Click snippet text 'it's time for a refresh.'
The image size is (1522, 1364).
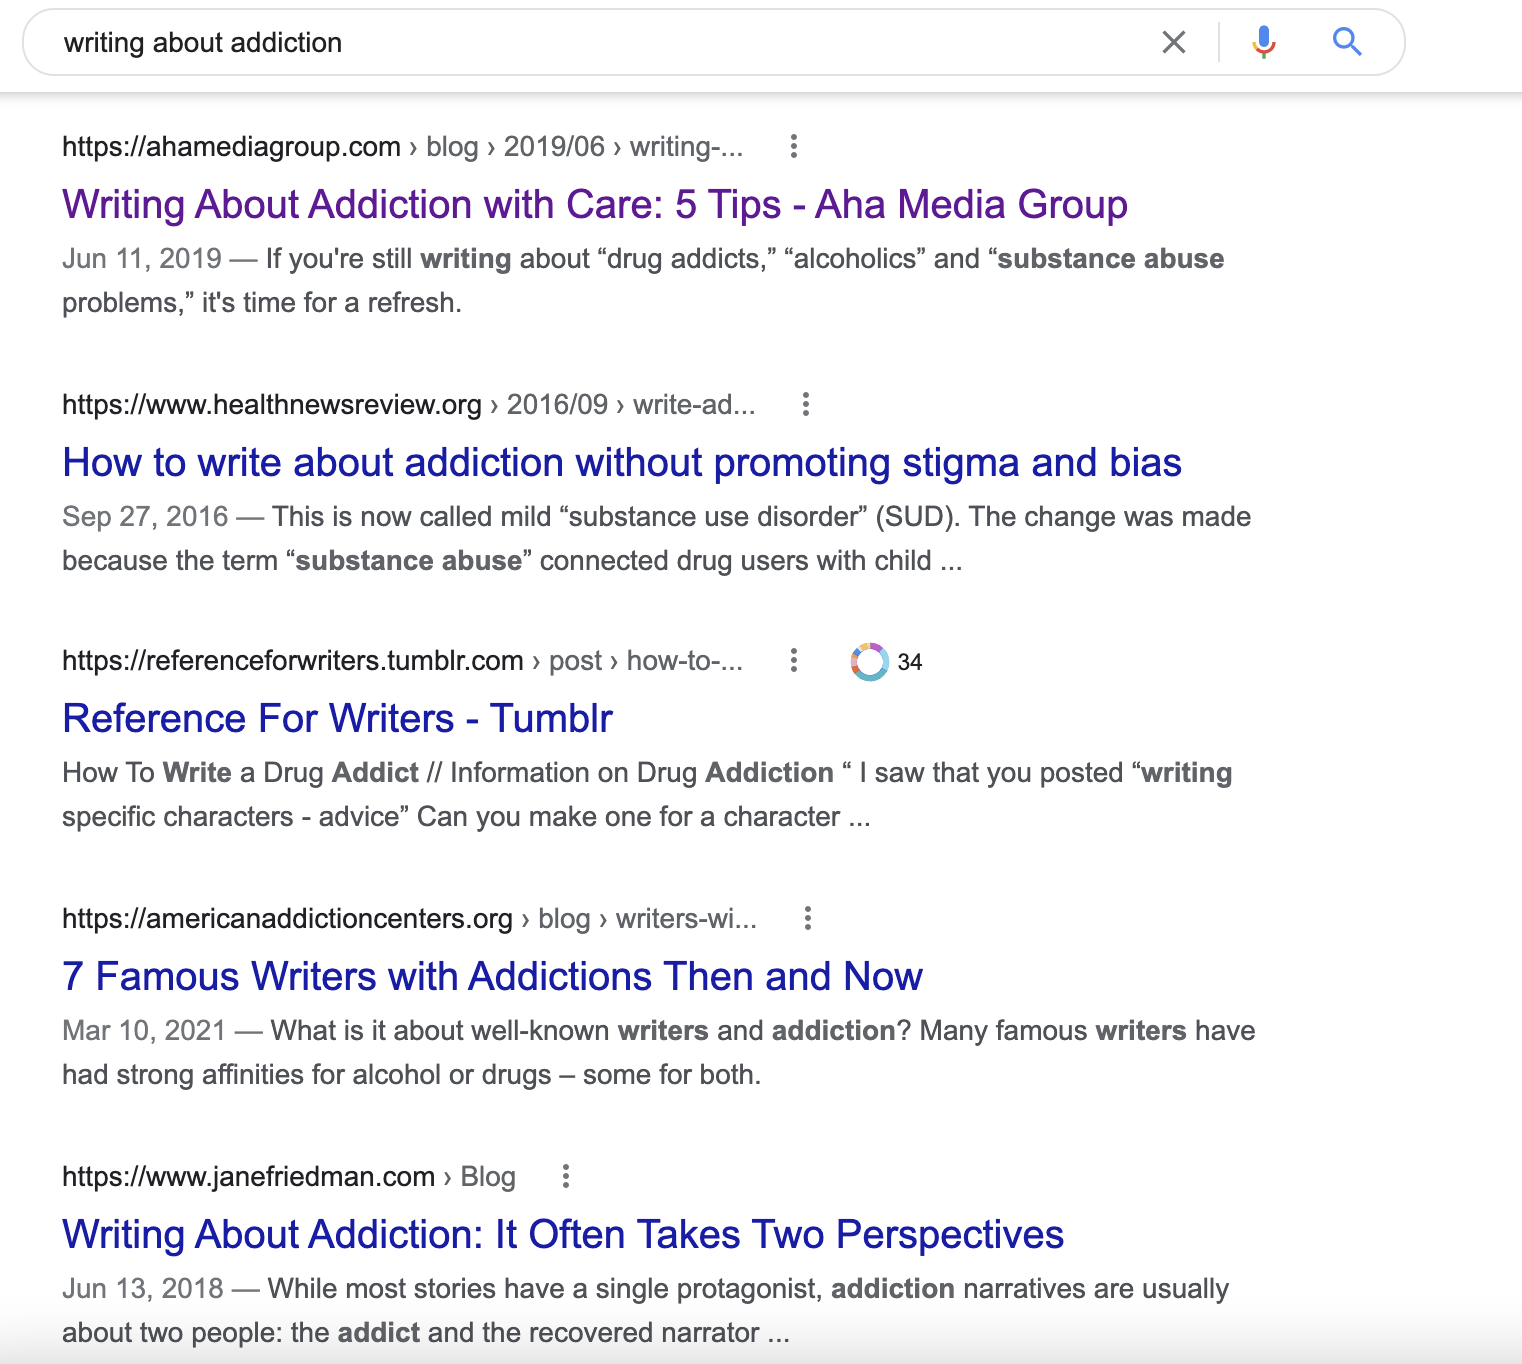(332, 303)
